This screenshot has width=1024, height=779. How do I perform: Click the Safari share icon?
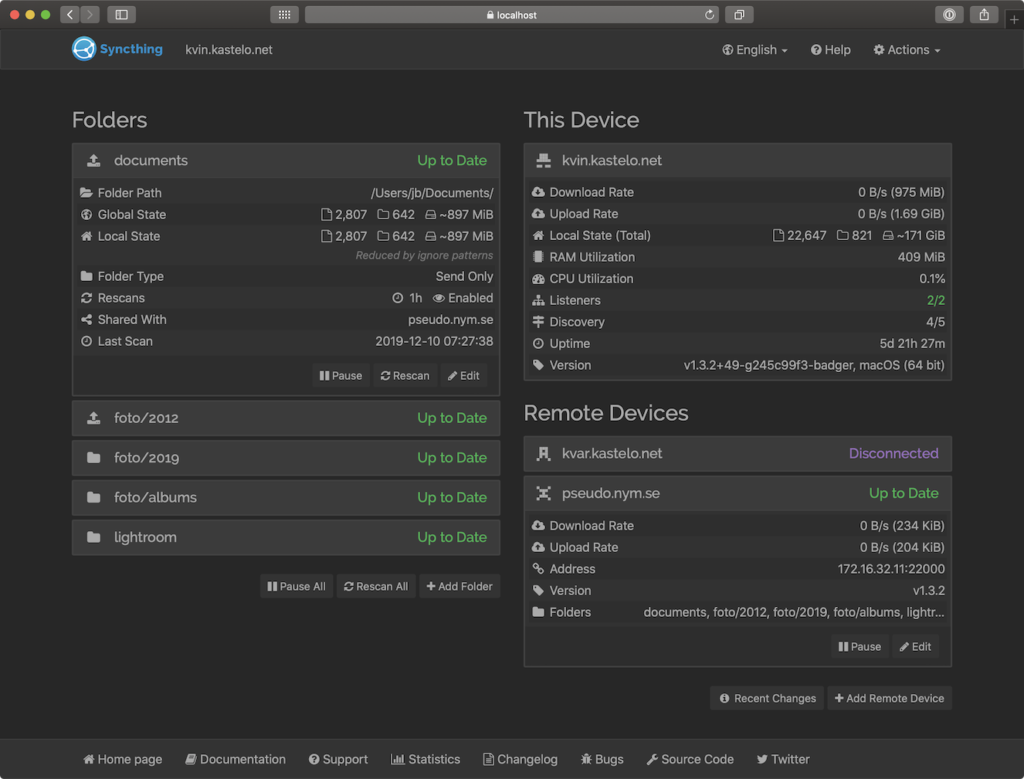[984, 15]
